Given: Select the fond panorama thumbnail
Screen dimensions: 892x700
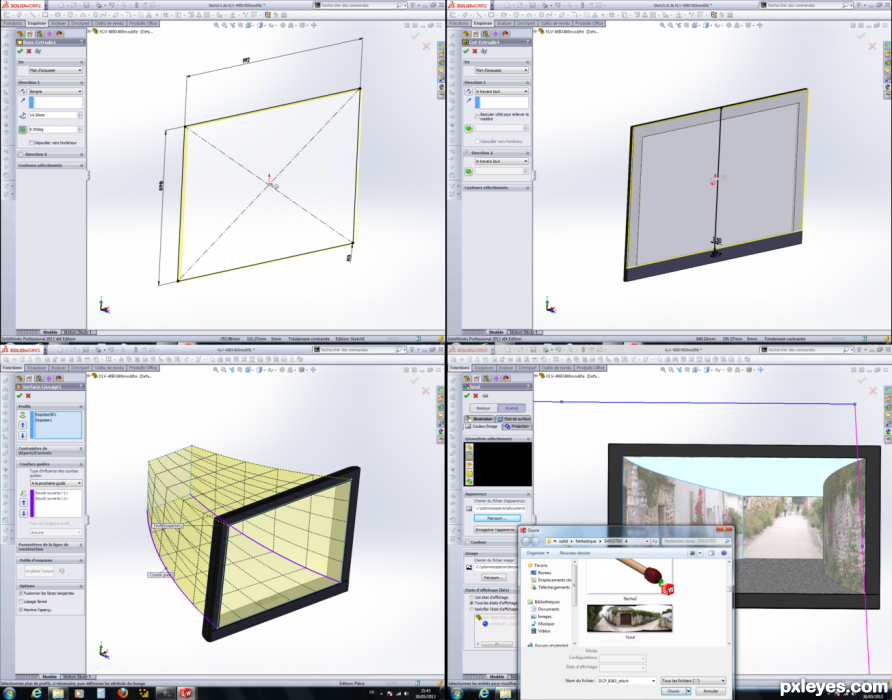Looking at the screenshot, I should click(629, 619).
